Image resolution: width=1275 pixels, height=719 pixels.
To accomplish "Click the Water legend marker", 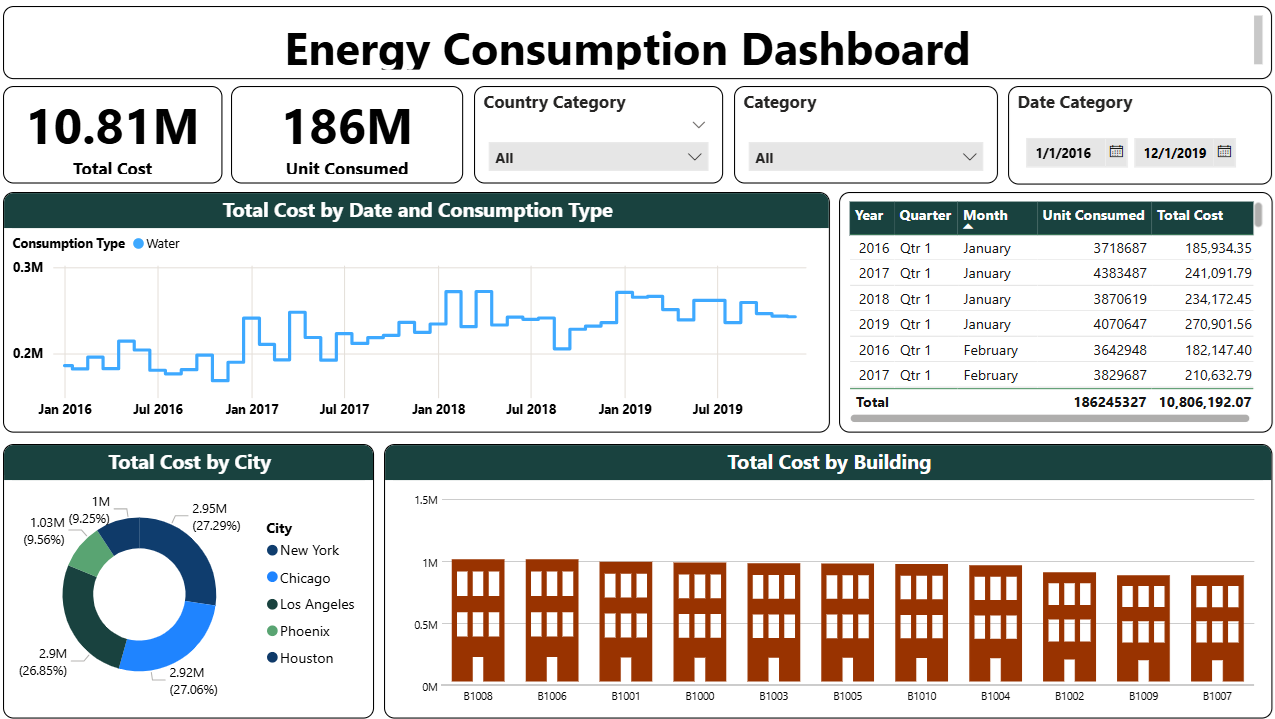I will pos(139,243).
